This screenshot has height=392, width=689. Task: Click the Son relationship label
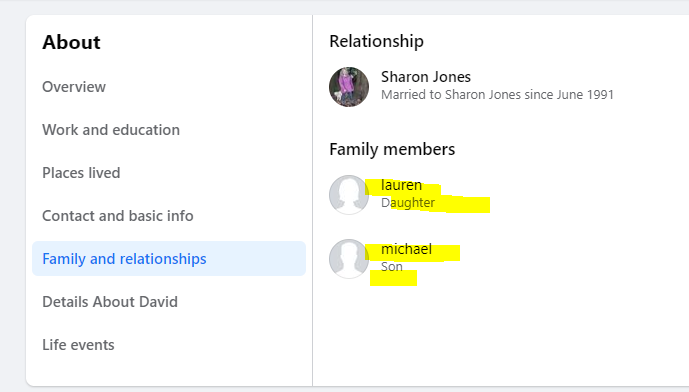click(392, 267)
